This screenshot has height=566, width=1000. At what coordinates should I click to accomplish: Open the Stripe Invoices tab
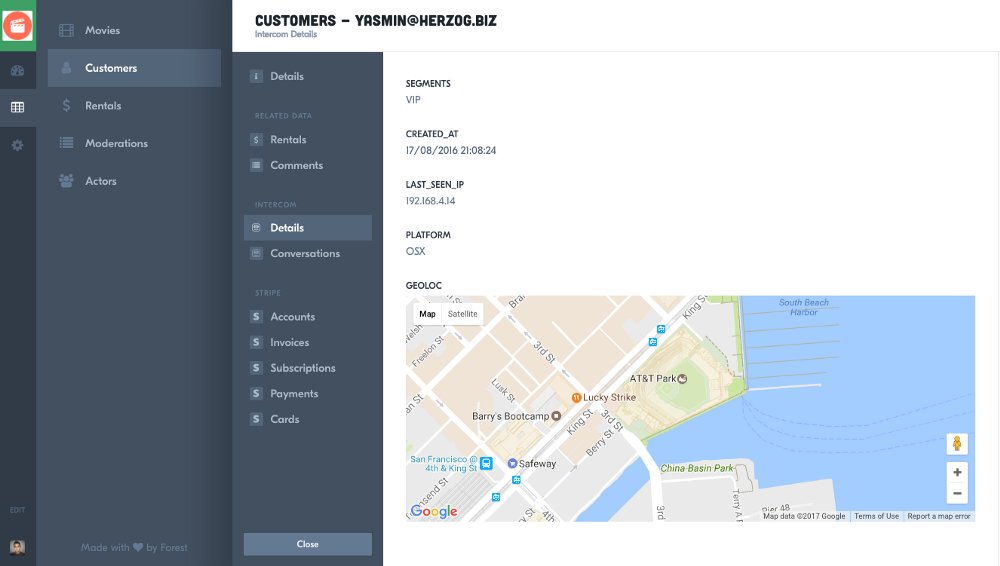[308, 342]
